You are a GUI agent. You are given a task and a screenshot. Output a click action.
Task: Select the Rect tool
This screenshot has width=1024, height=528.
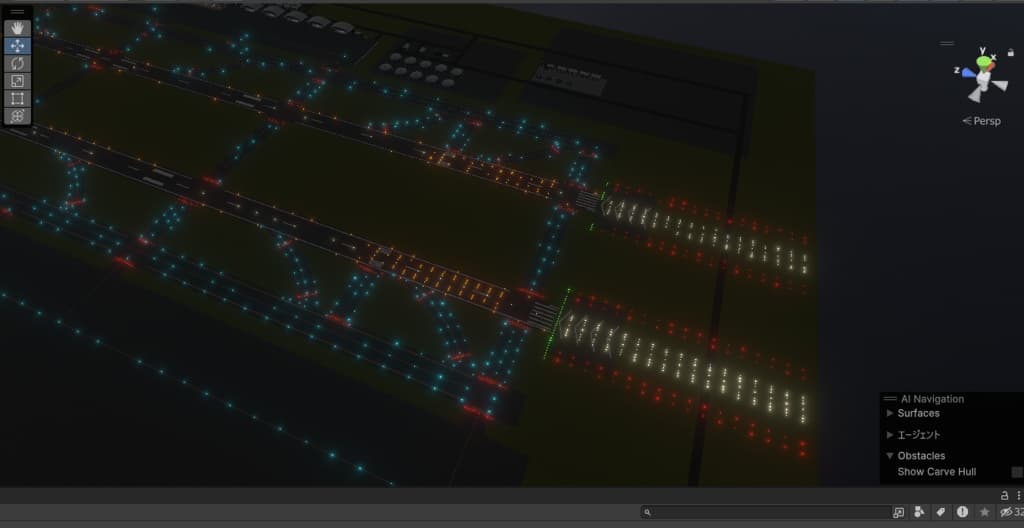(x=18, y=99)
